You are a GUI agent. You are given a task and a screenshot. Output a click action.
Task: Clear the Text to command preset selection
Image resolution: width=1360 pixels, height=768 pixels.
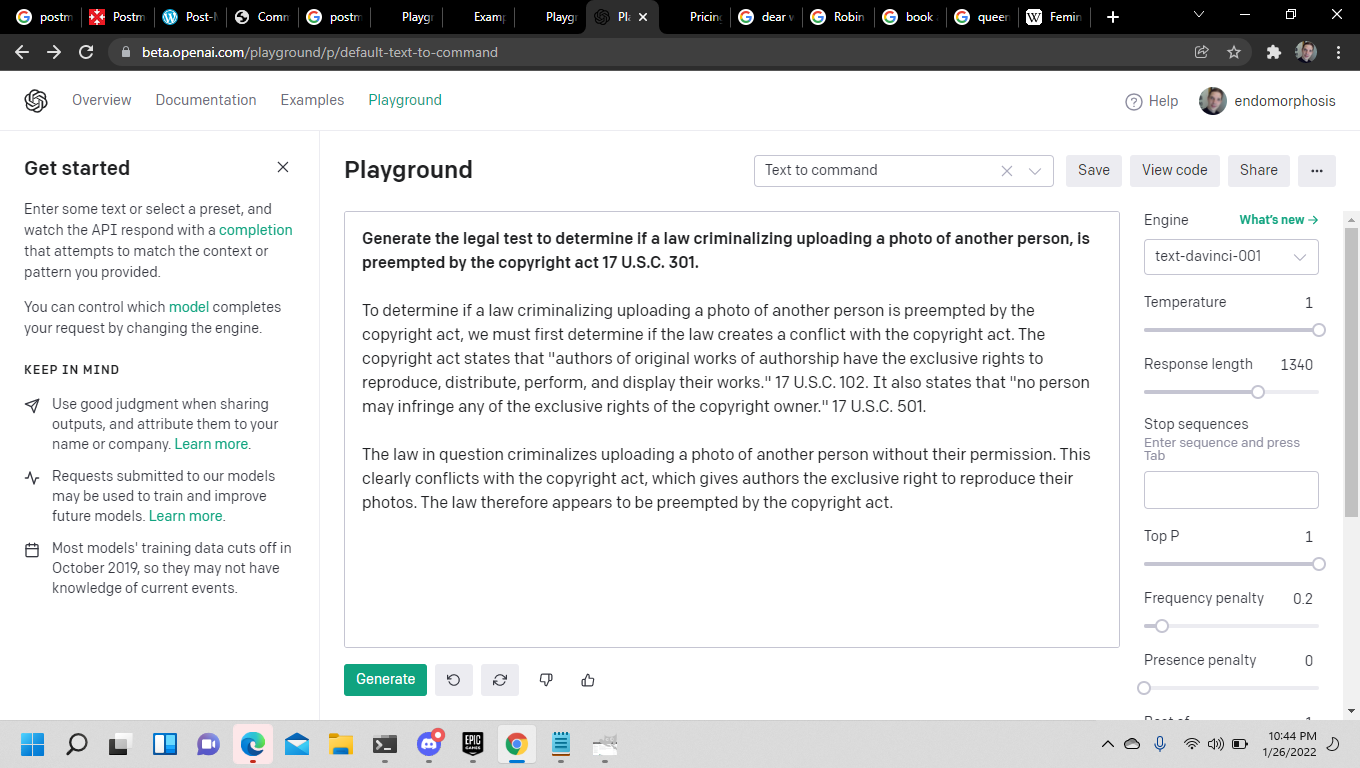point(1007,171)
